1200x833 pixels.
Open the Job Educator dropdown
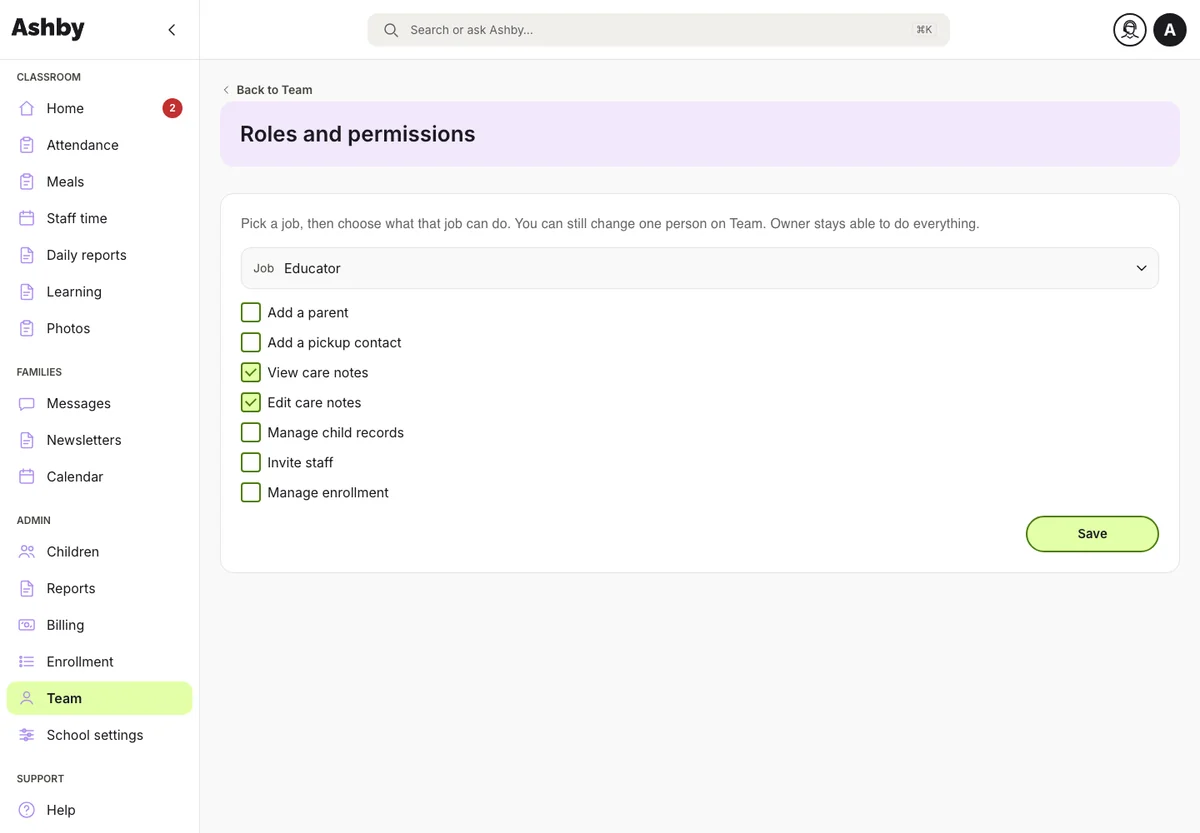[699, 268]
